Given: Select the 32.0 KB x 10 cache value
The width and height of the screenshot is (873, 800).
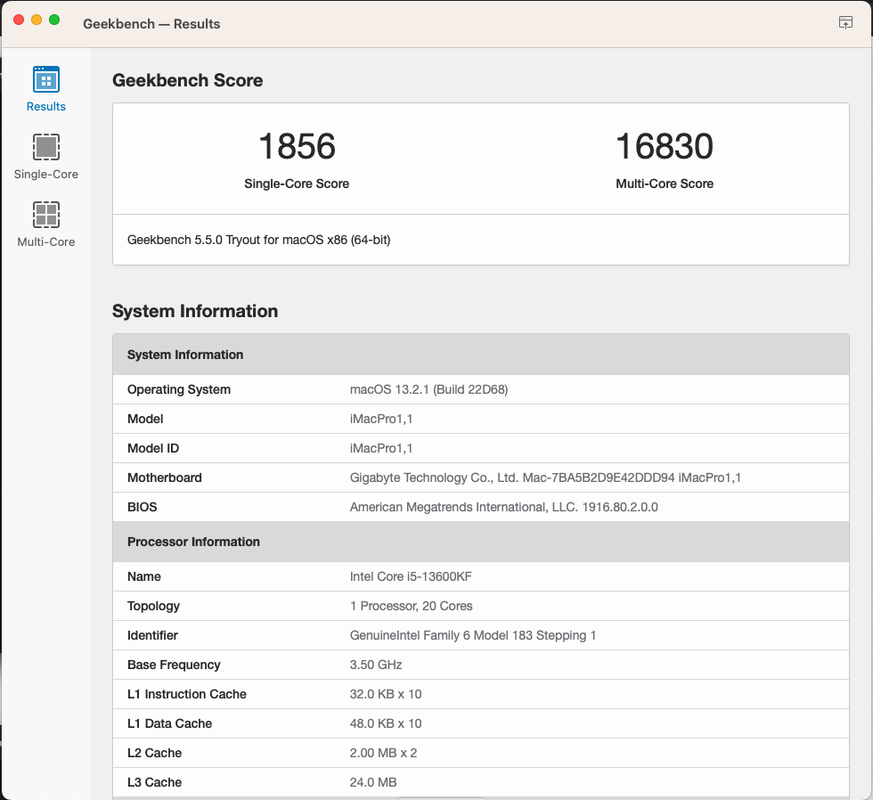Looking at the screenshot, I should tap(386, 694).
